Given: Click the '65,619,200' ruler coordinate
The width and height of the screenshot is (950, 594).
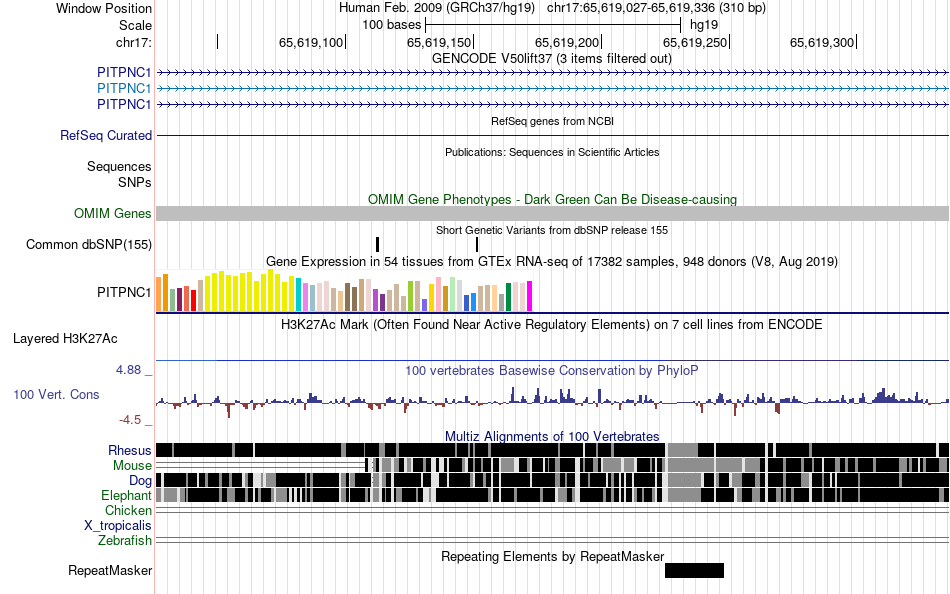Looking at the screenshot, I should (x=566, y=42).
